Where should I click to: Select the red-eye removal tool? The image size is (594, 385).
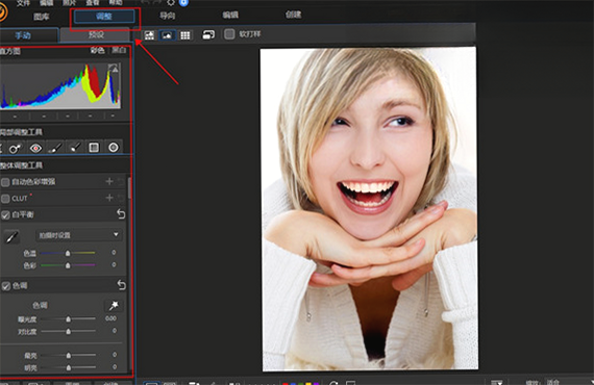pyautogui.click(x=36, y=148)
